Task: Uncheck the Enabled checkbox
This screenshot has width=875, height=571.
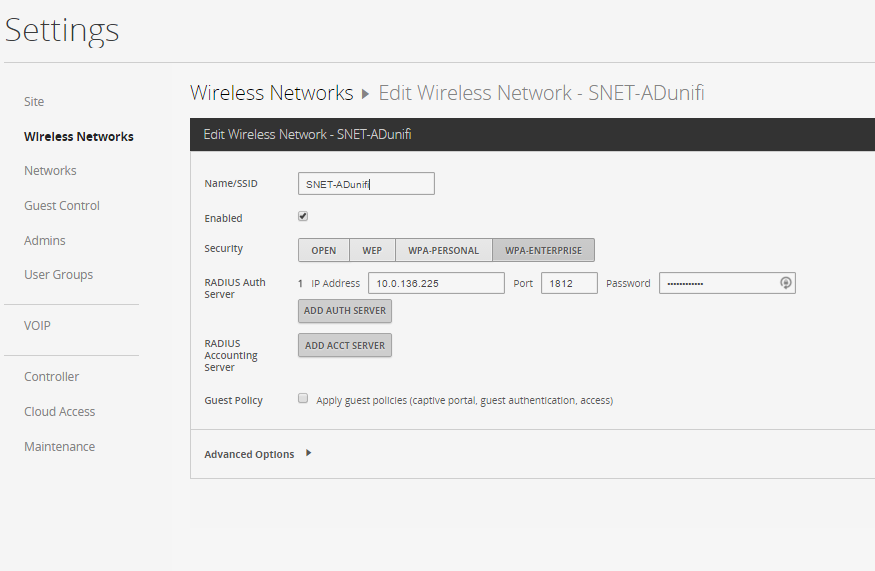Action: pyautogui.click(x=303, y=216)
